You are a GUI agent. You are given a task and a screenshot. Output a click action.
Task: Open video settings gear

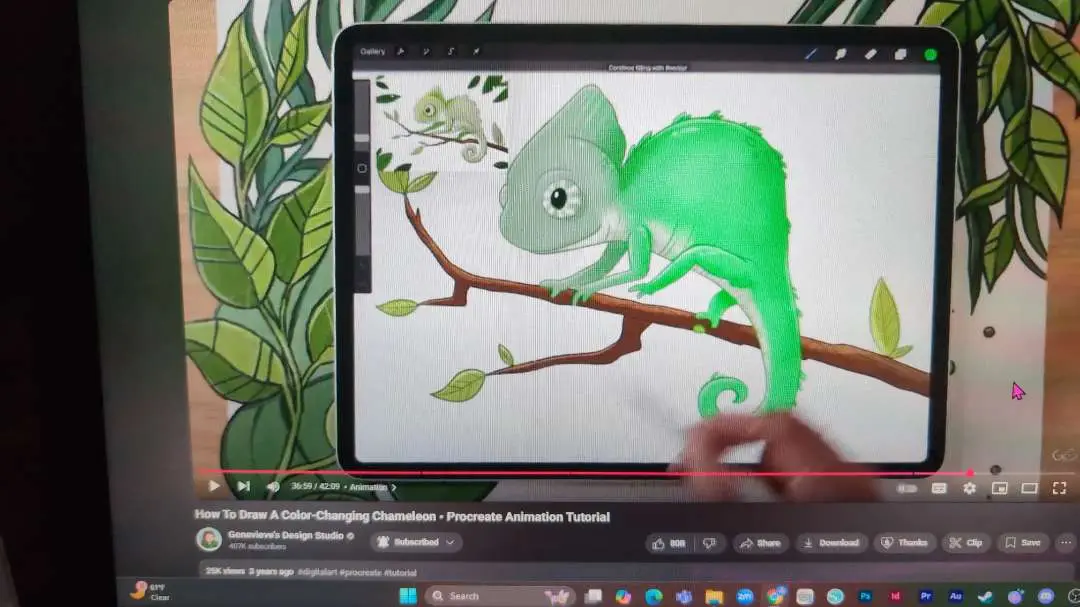point(969,488)
